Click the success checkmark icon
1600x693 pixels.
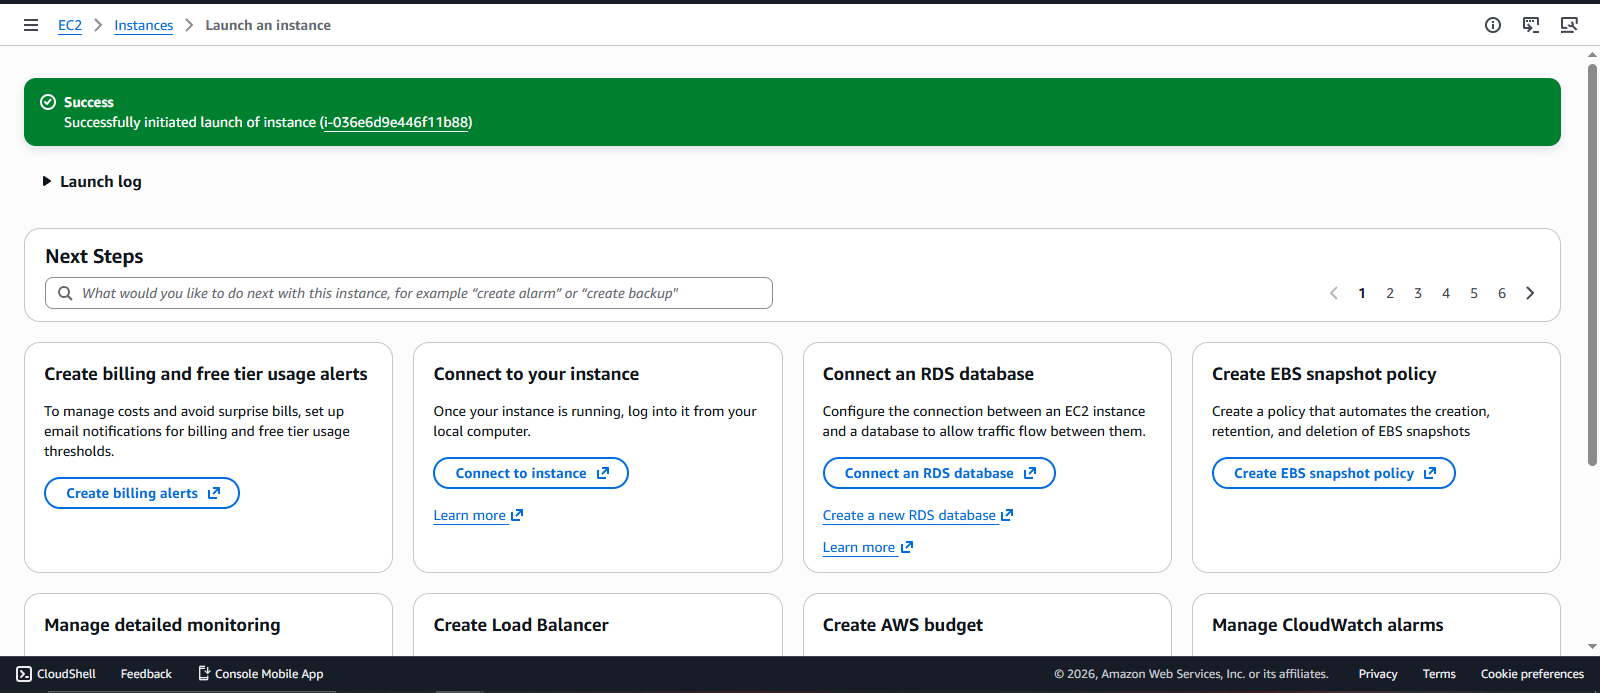pos(47,102)
